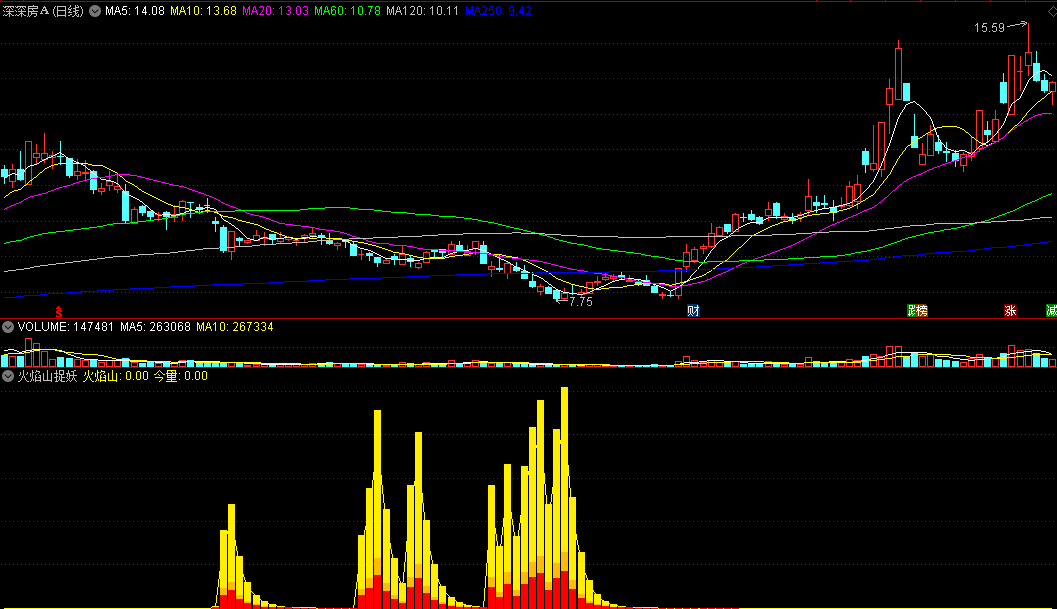
Task: Open the red 涨 event marker
Action: coord(1010,311)
